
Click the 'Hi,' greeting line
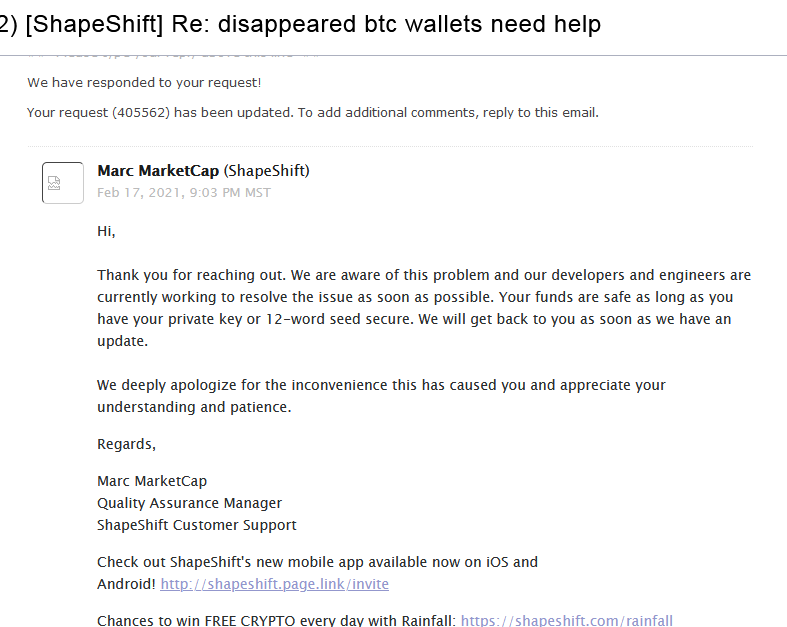pyautogui.click(x=106, y=231)
